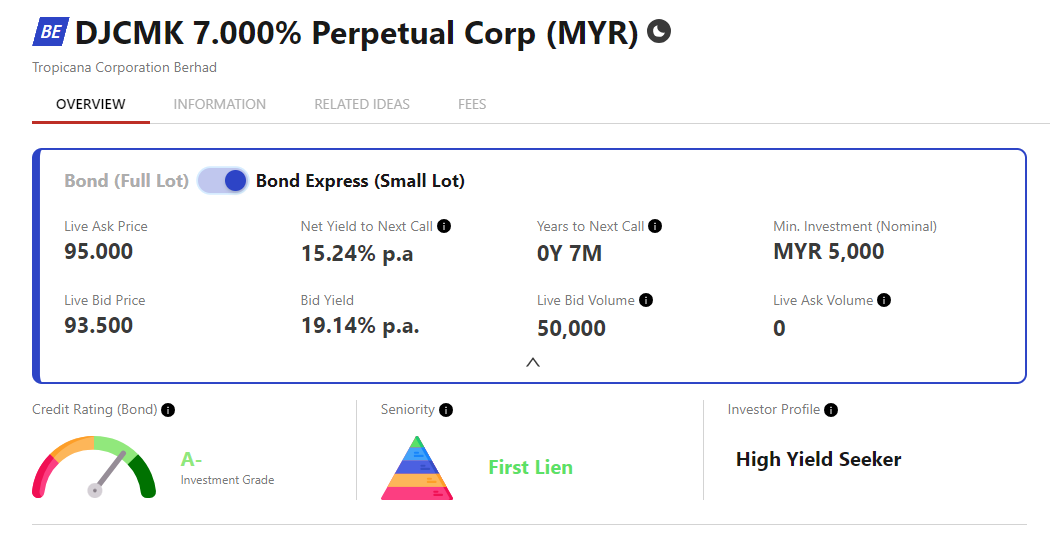This screenshot has height=546, width=1050.
Task: Click the A- rating text
Action: (x=192, y=460)
